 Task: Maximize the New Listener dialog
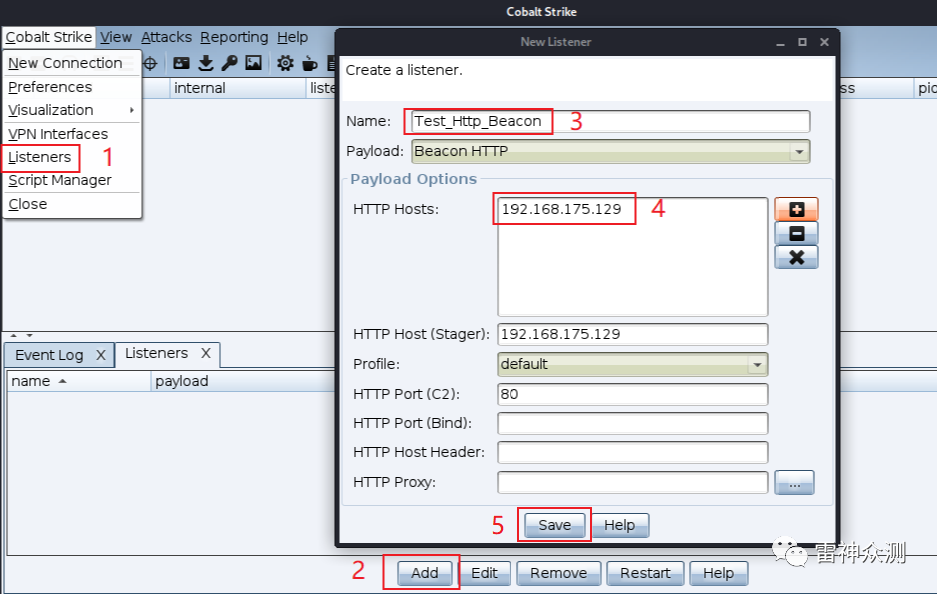[802, 42]
